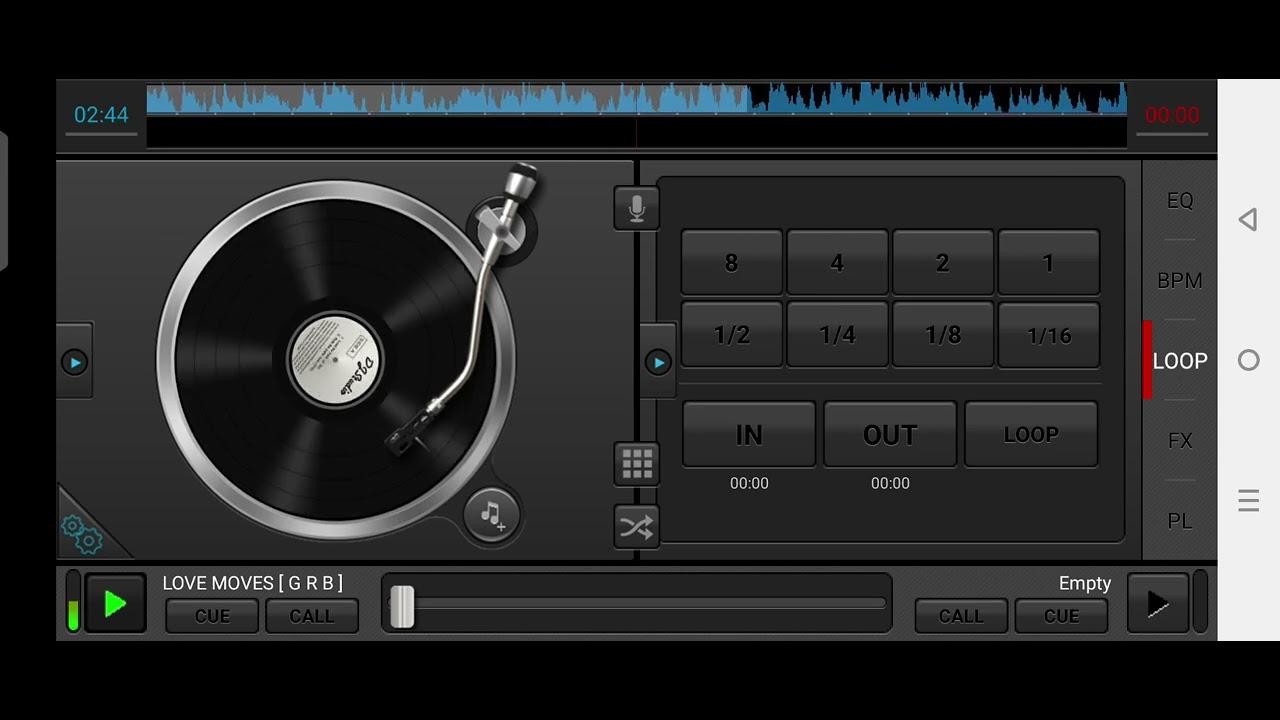Click the Empty right deck label

1085,583
